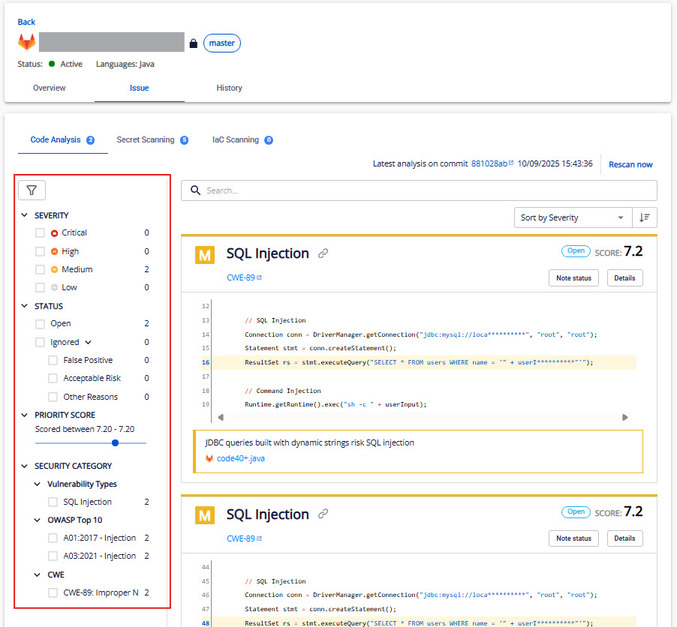The image size is (677, 627).
Task: Open the Sort by Severity dropdown
Action: point(573,218)
